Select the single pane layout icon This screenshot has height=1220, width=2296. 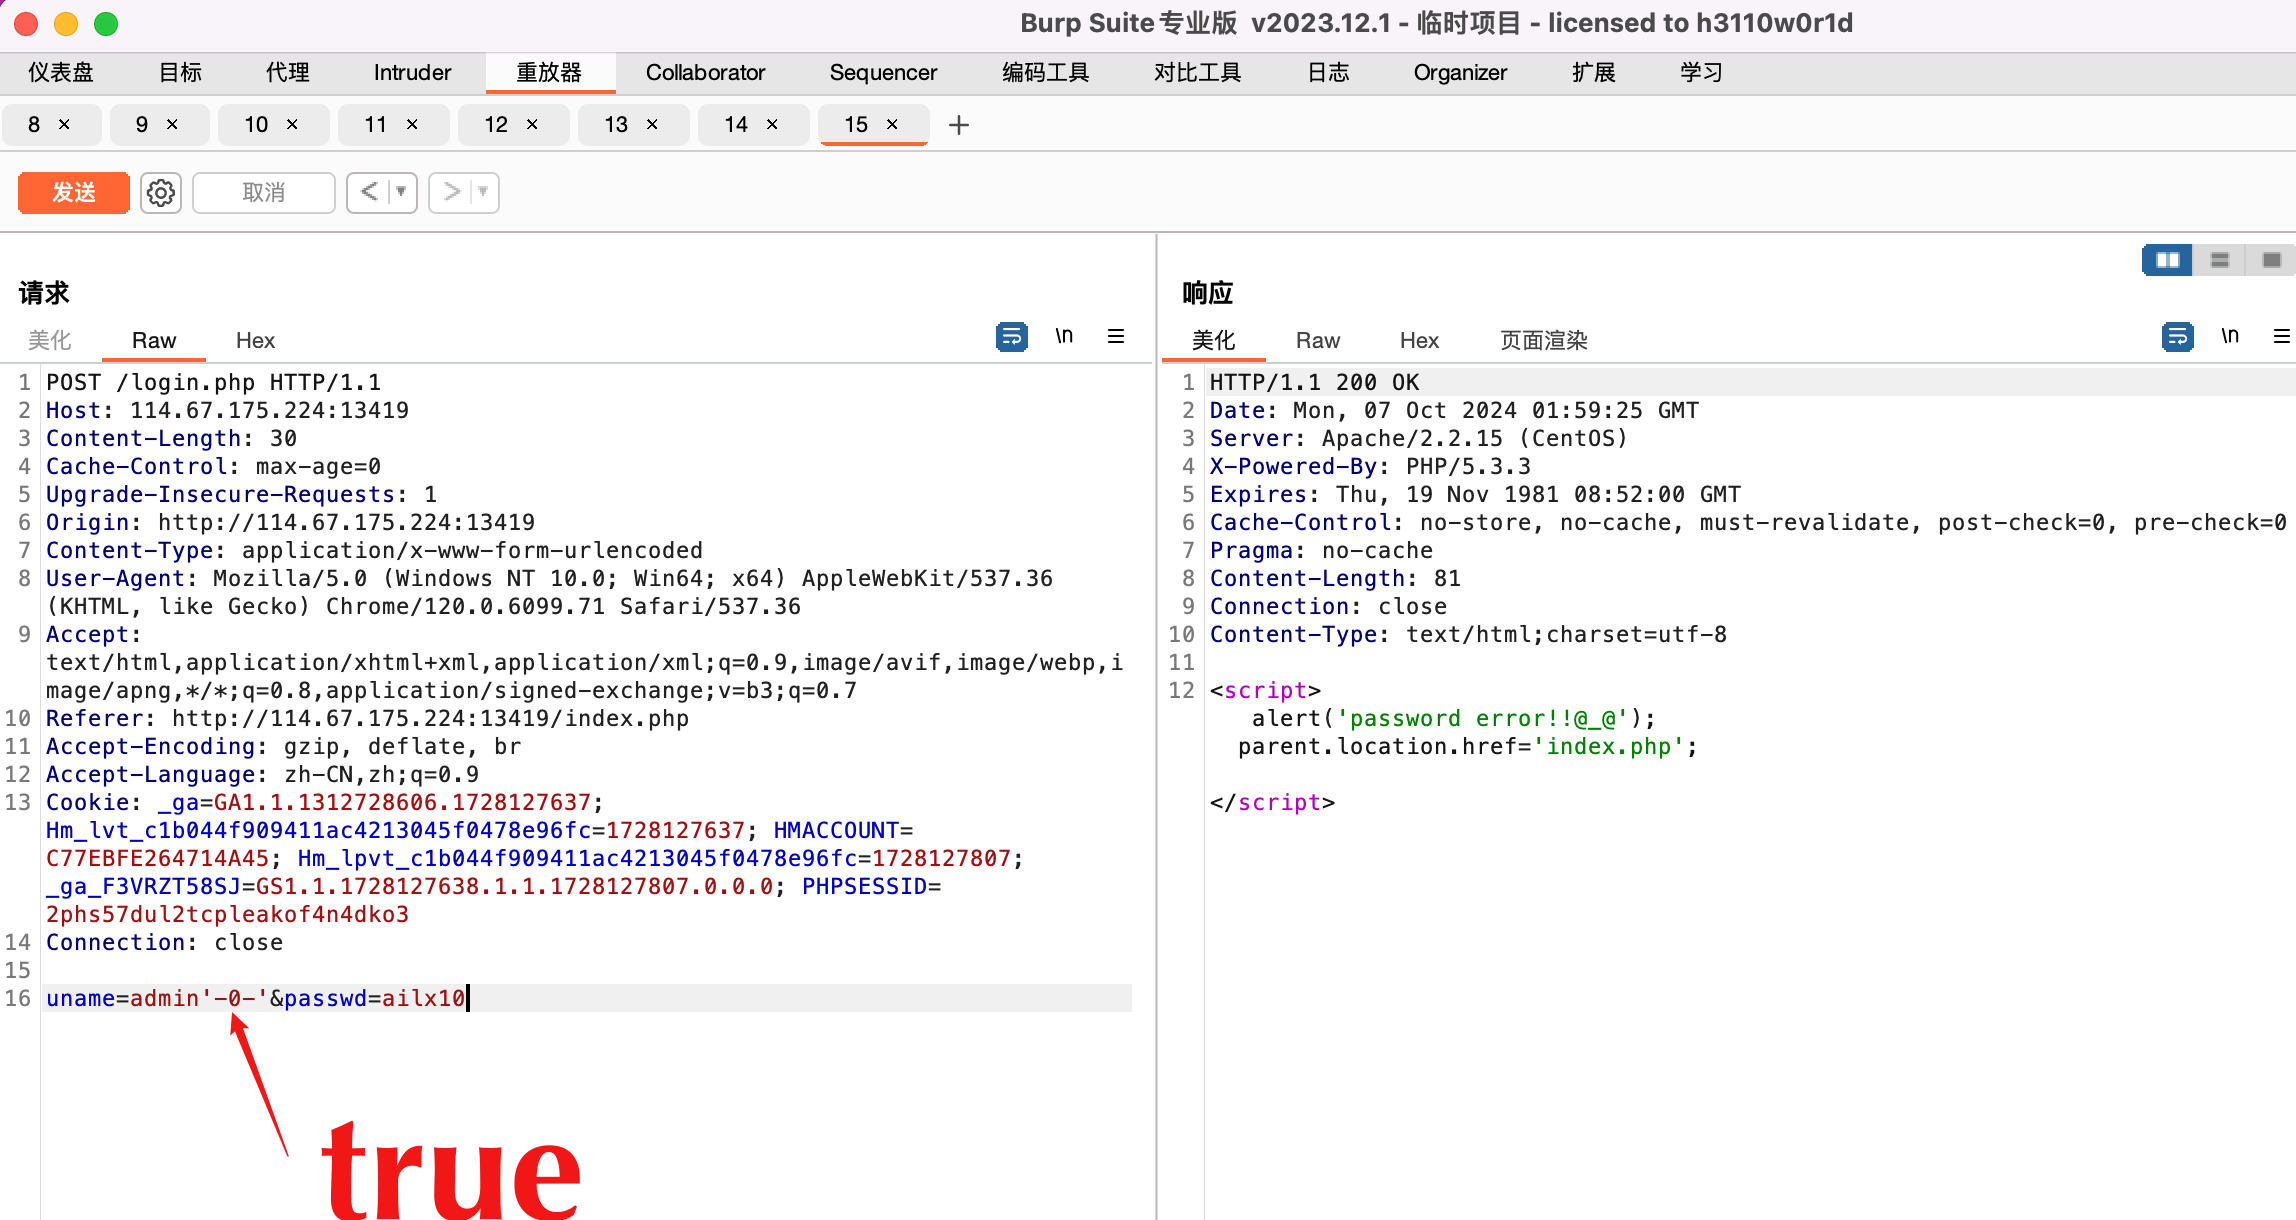(2269, 259)
